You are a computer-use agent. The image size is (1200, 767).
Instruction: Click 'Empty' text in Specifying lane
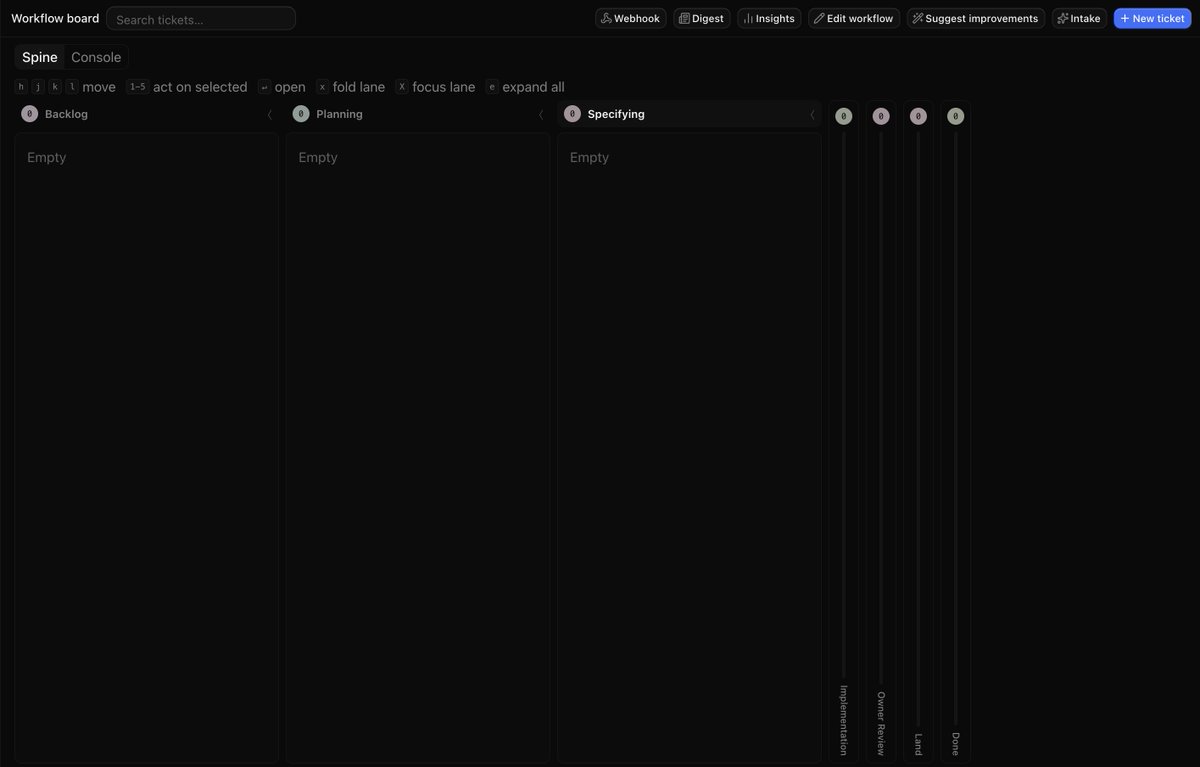point(589,157)
